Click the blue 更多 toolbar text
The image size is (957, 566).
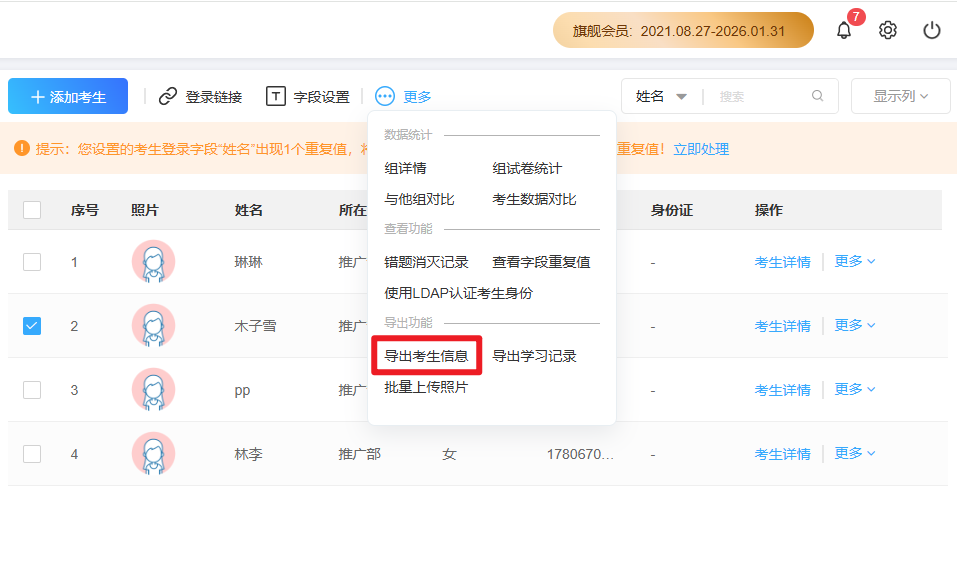pos(417,96)
